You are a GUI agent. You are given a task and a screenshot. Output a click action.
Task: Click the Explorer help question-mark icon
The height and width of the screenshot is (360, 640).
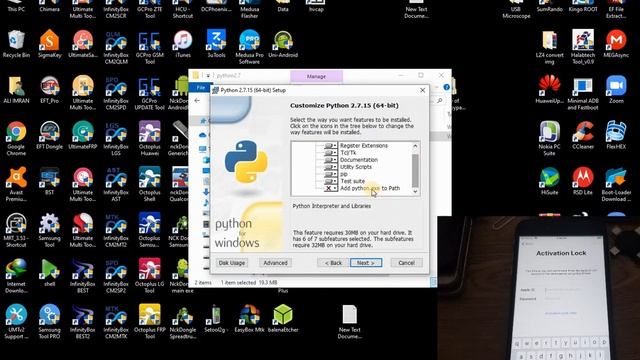(x=447, y=87)
